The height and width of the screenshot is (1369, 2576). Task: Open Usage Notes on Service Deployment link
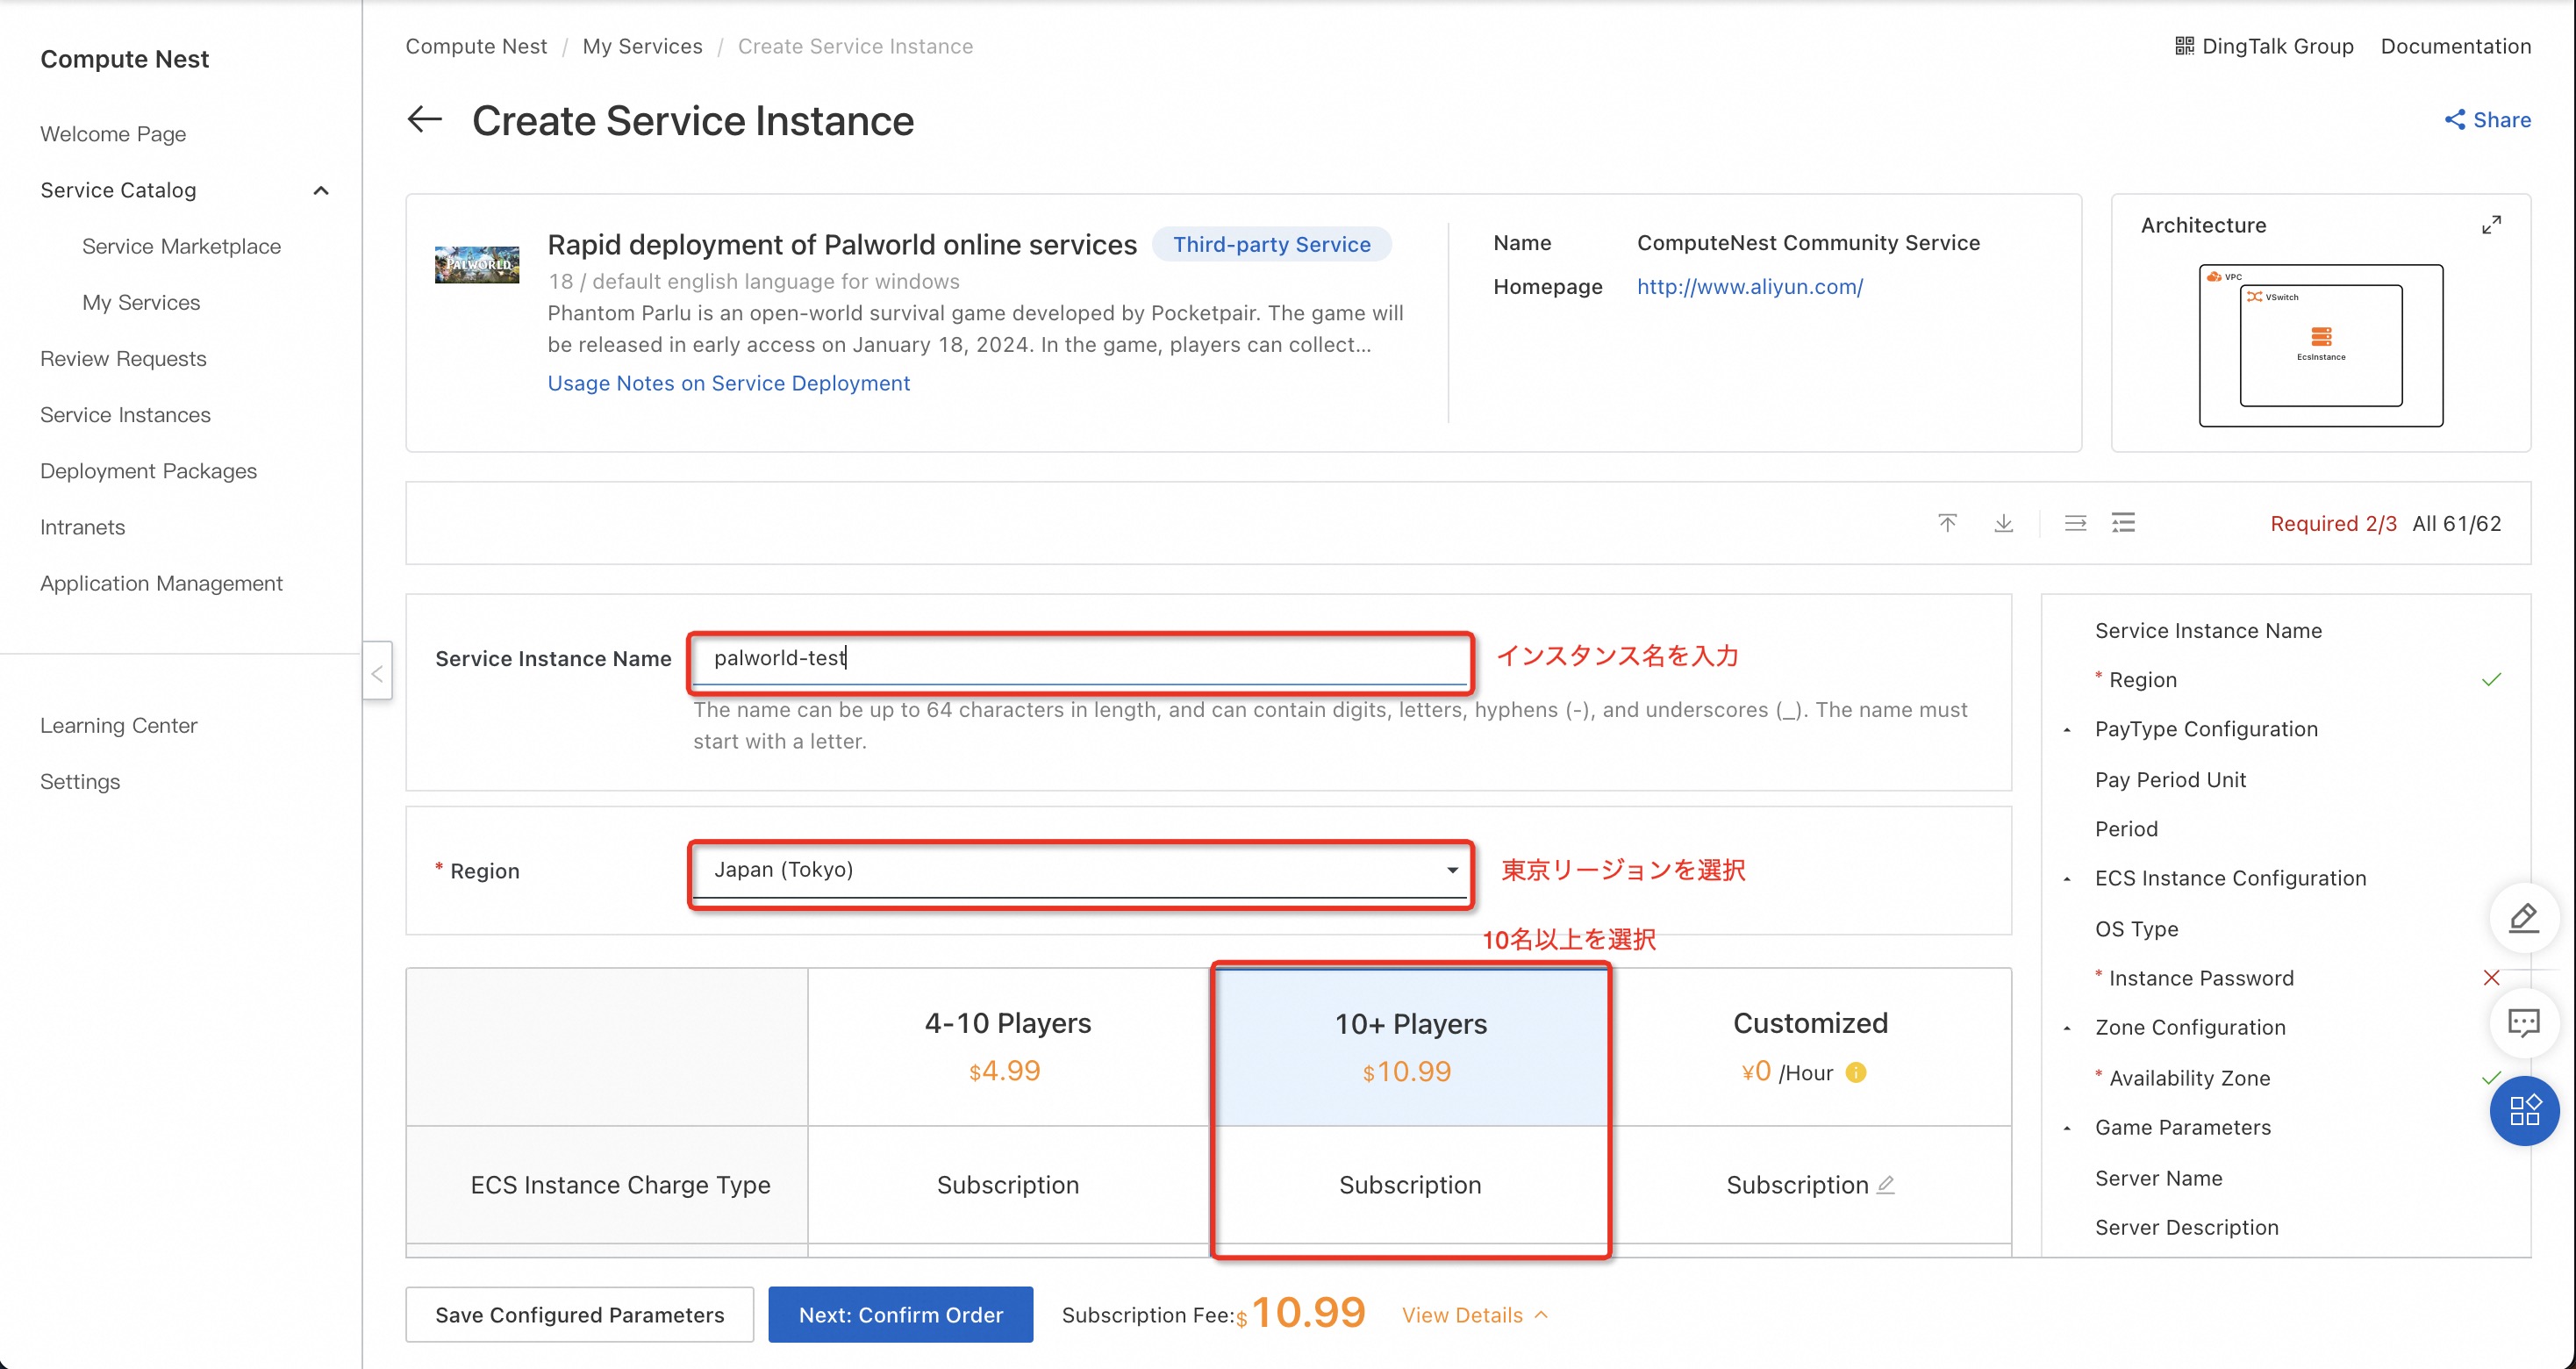728,383
